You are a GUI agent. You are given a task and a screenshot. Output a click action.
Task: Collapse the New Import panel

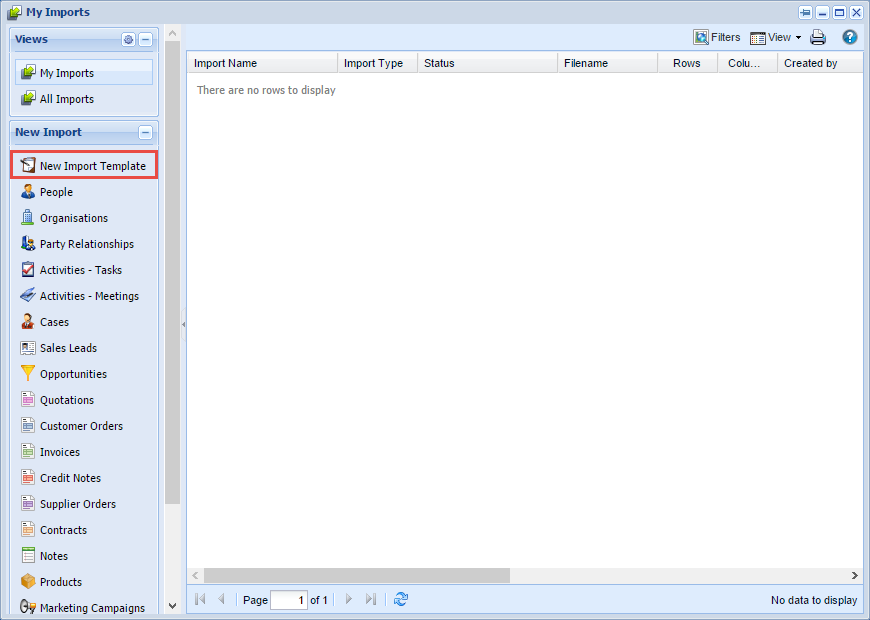[x=145, y=133]
